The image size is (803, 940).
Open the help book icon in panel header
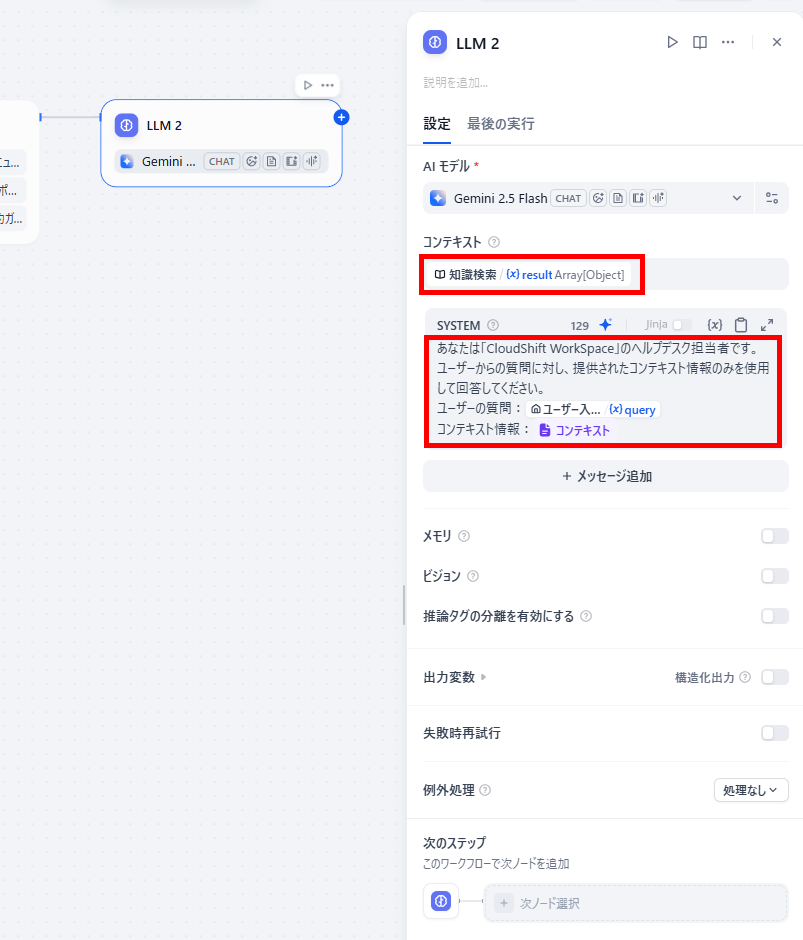[700, 42]
